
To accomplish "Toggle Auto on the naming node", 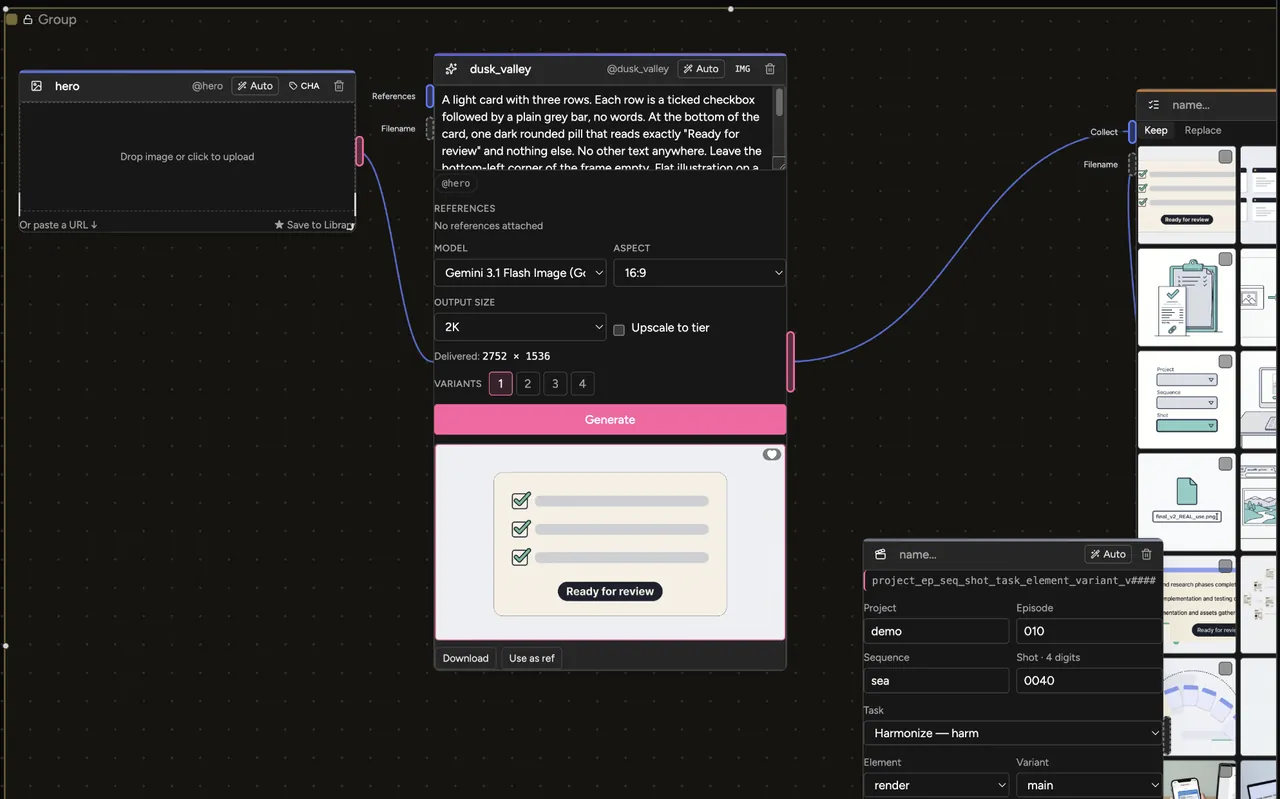I will pyautogui.click(x=1108, y=554).
